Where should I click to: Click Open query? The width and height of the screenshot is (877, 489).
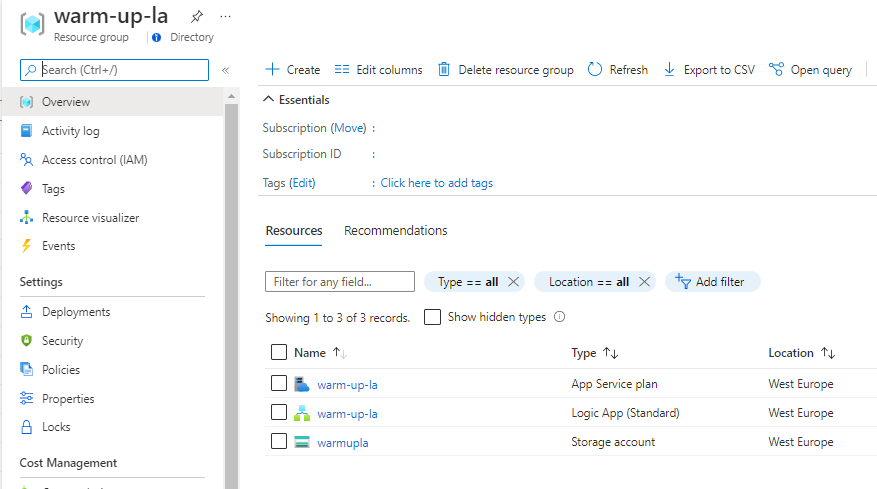(810, 70)
